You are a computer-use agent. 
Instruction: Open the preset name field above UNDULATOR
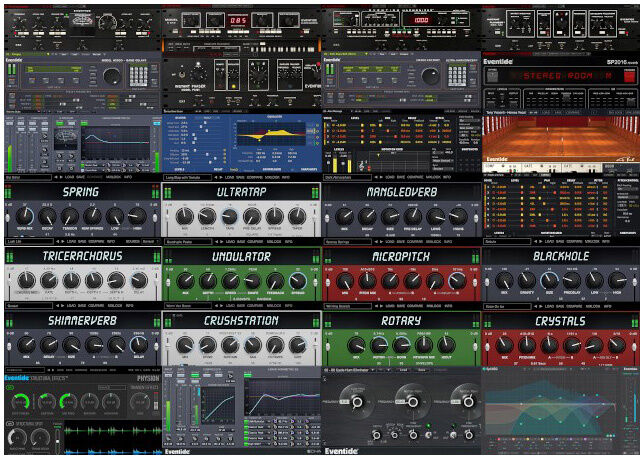(188, 242)
